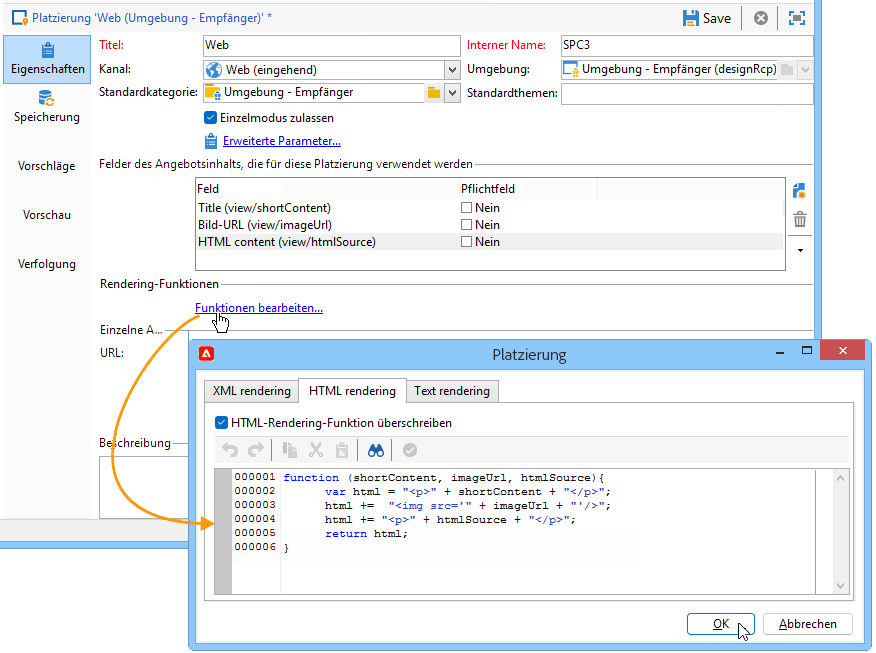
Task: Switch to the Text rendering tab
Action: (452, 391)
